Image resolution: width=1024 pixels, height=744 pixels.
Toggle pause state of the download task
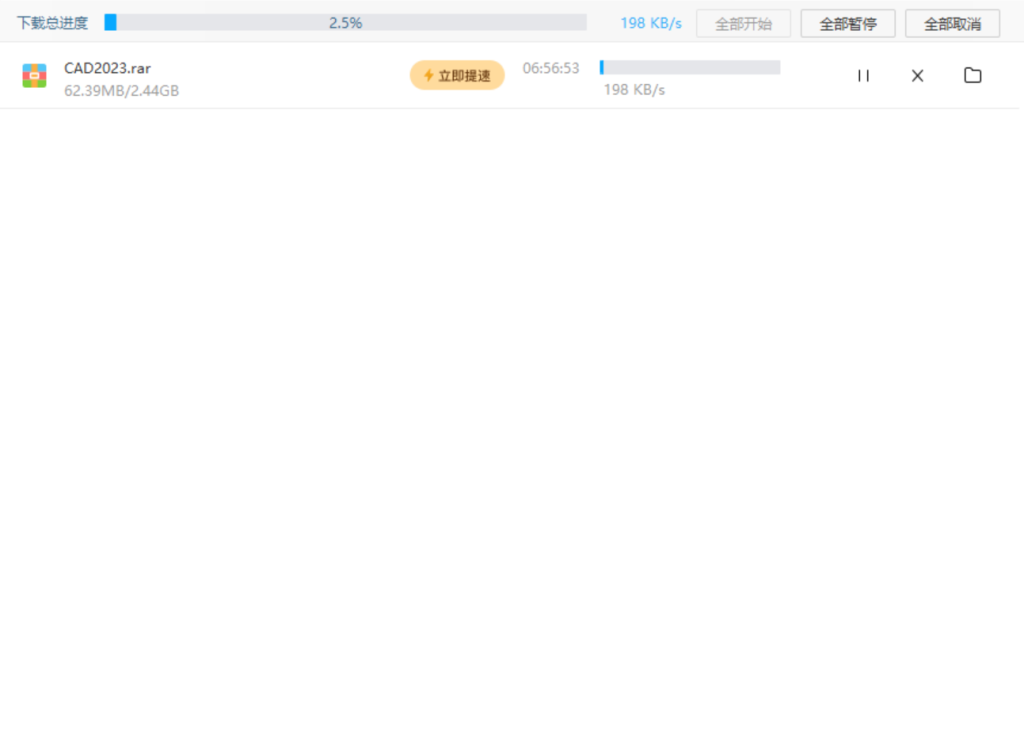[863, 75]
